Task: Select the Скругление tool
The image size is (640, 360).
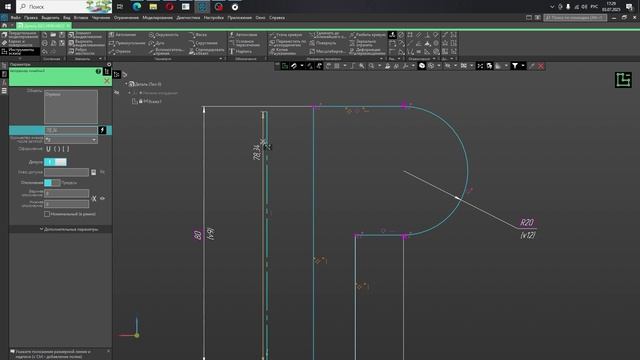Action: click(203, 43)
